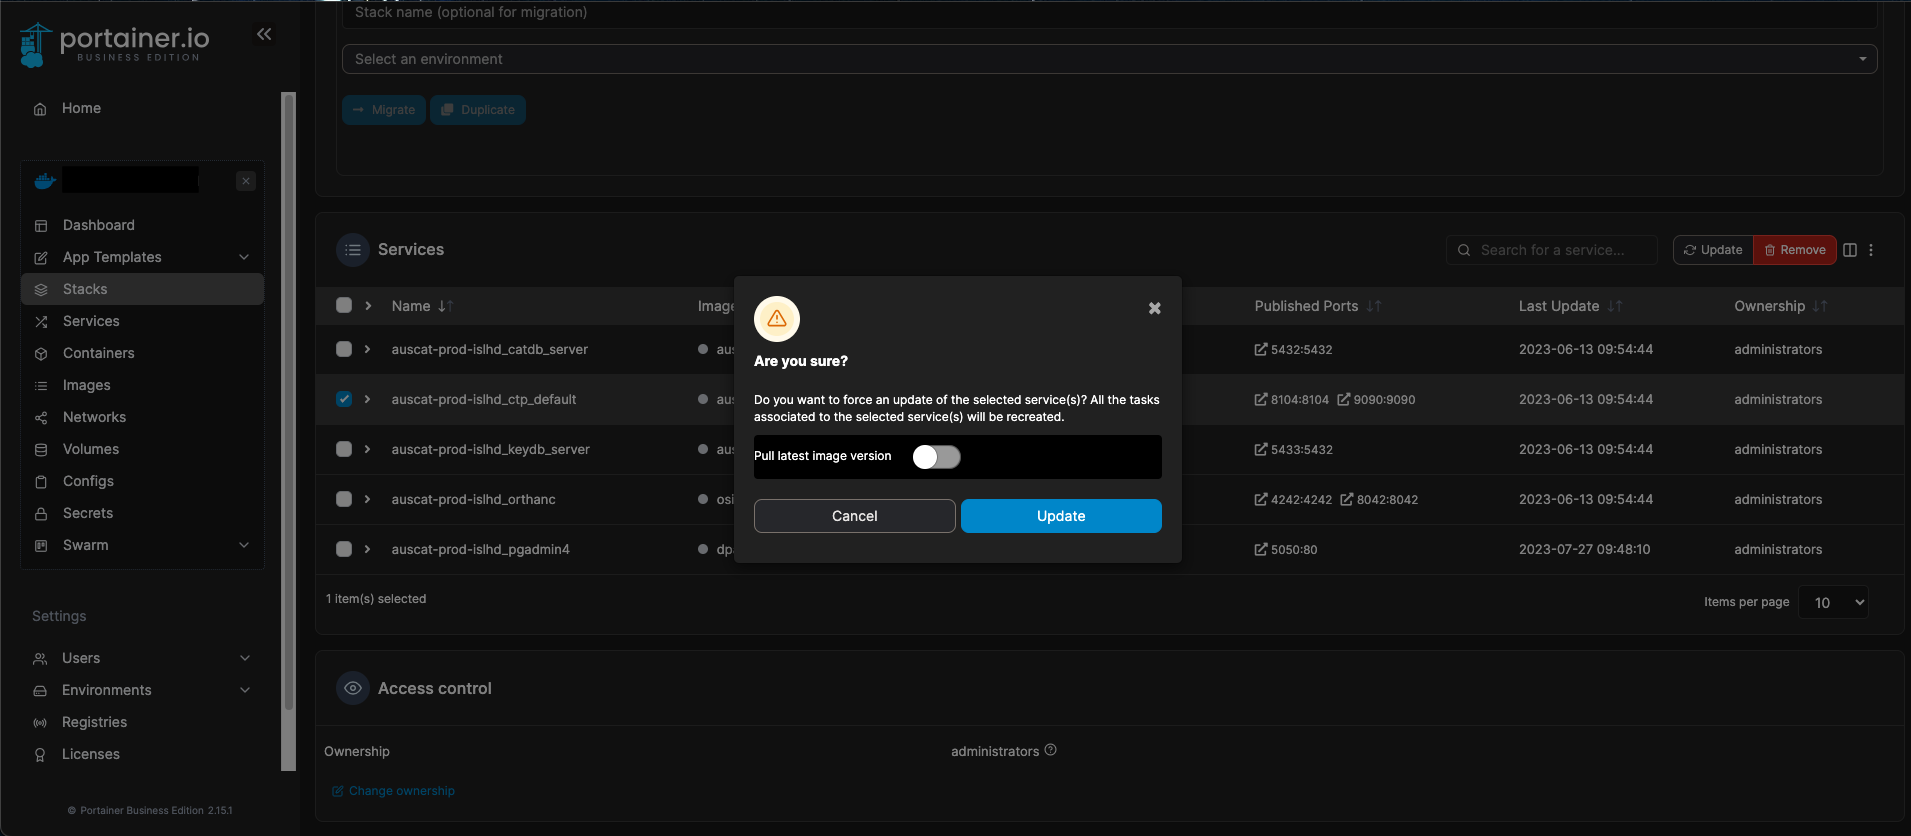Collapse the sidebar with the double-chevron icon

point(264,34)
